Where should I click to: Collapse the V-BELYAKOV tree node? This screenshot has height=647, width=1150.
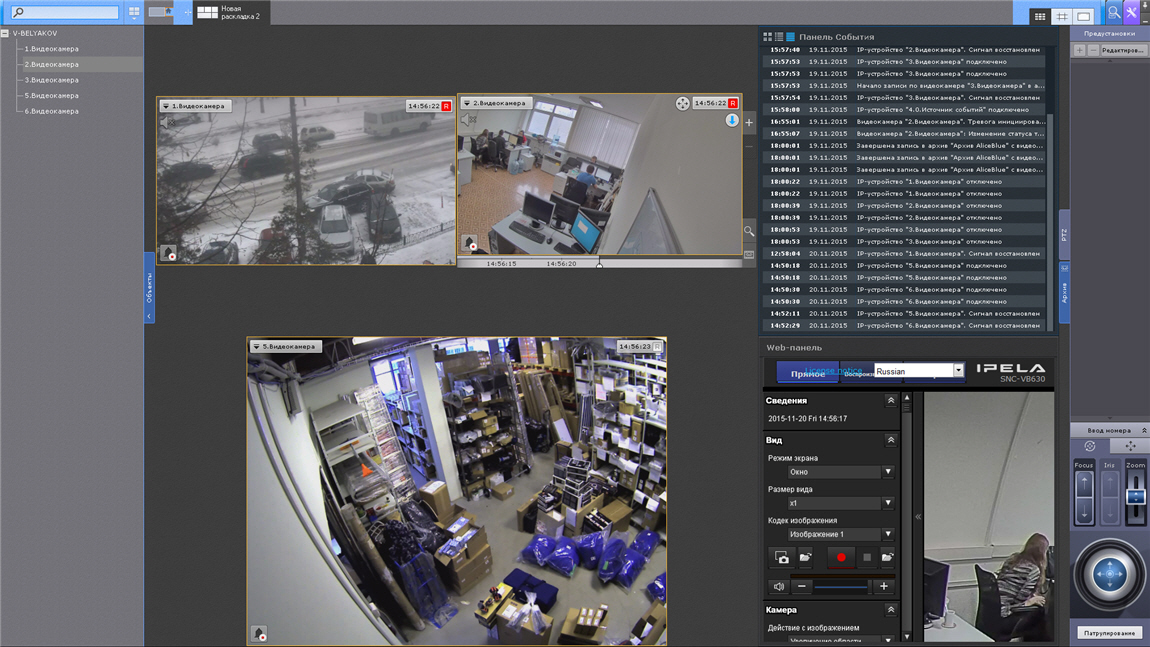pos(5,34)
